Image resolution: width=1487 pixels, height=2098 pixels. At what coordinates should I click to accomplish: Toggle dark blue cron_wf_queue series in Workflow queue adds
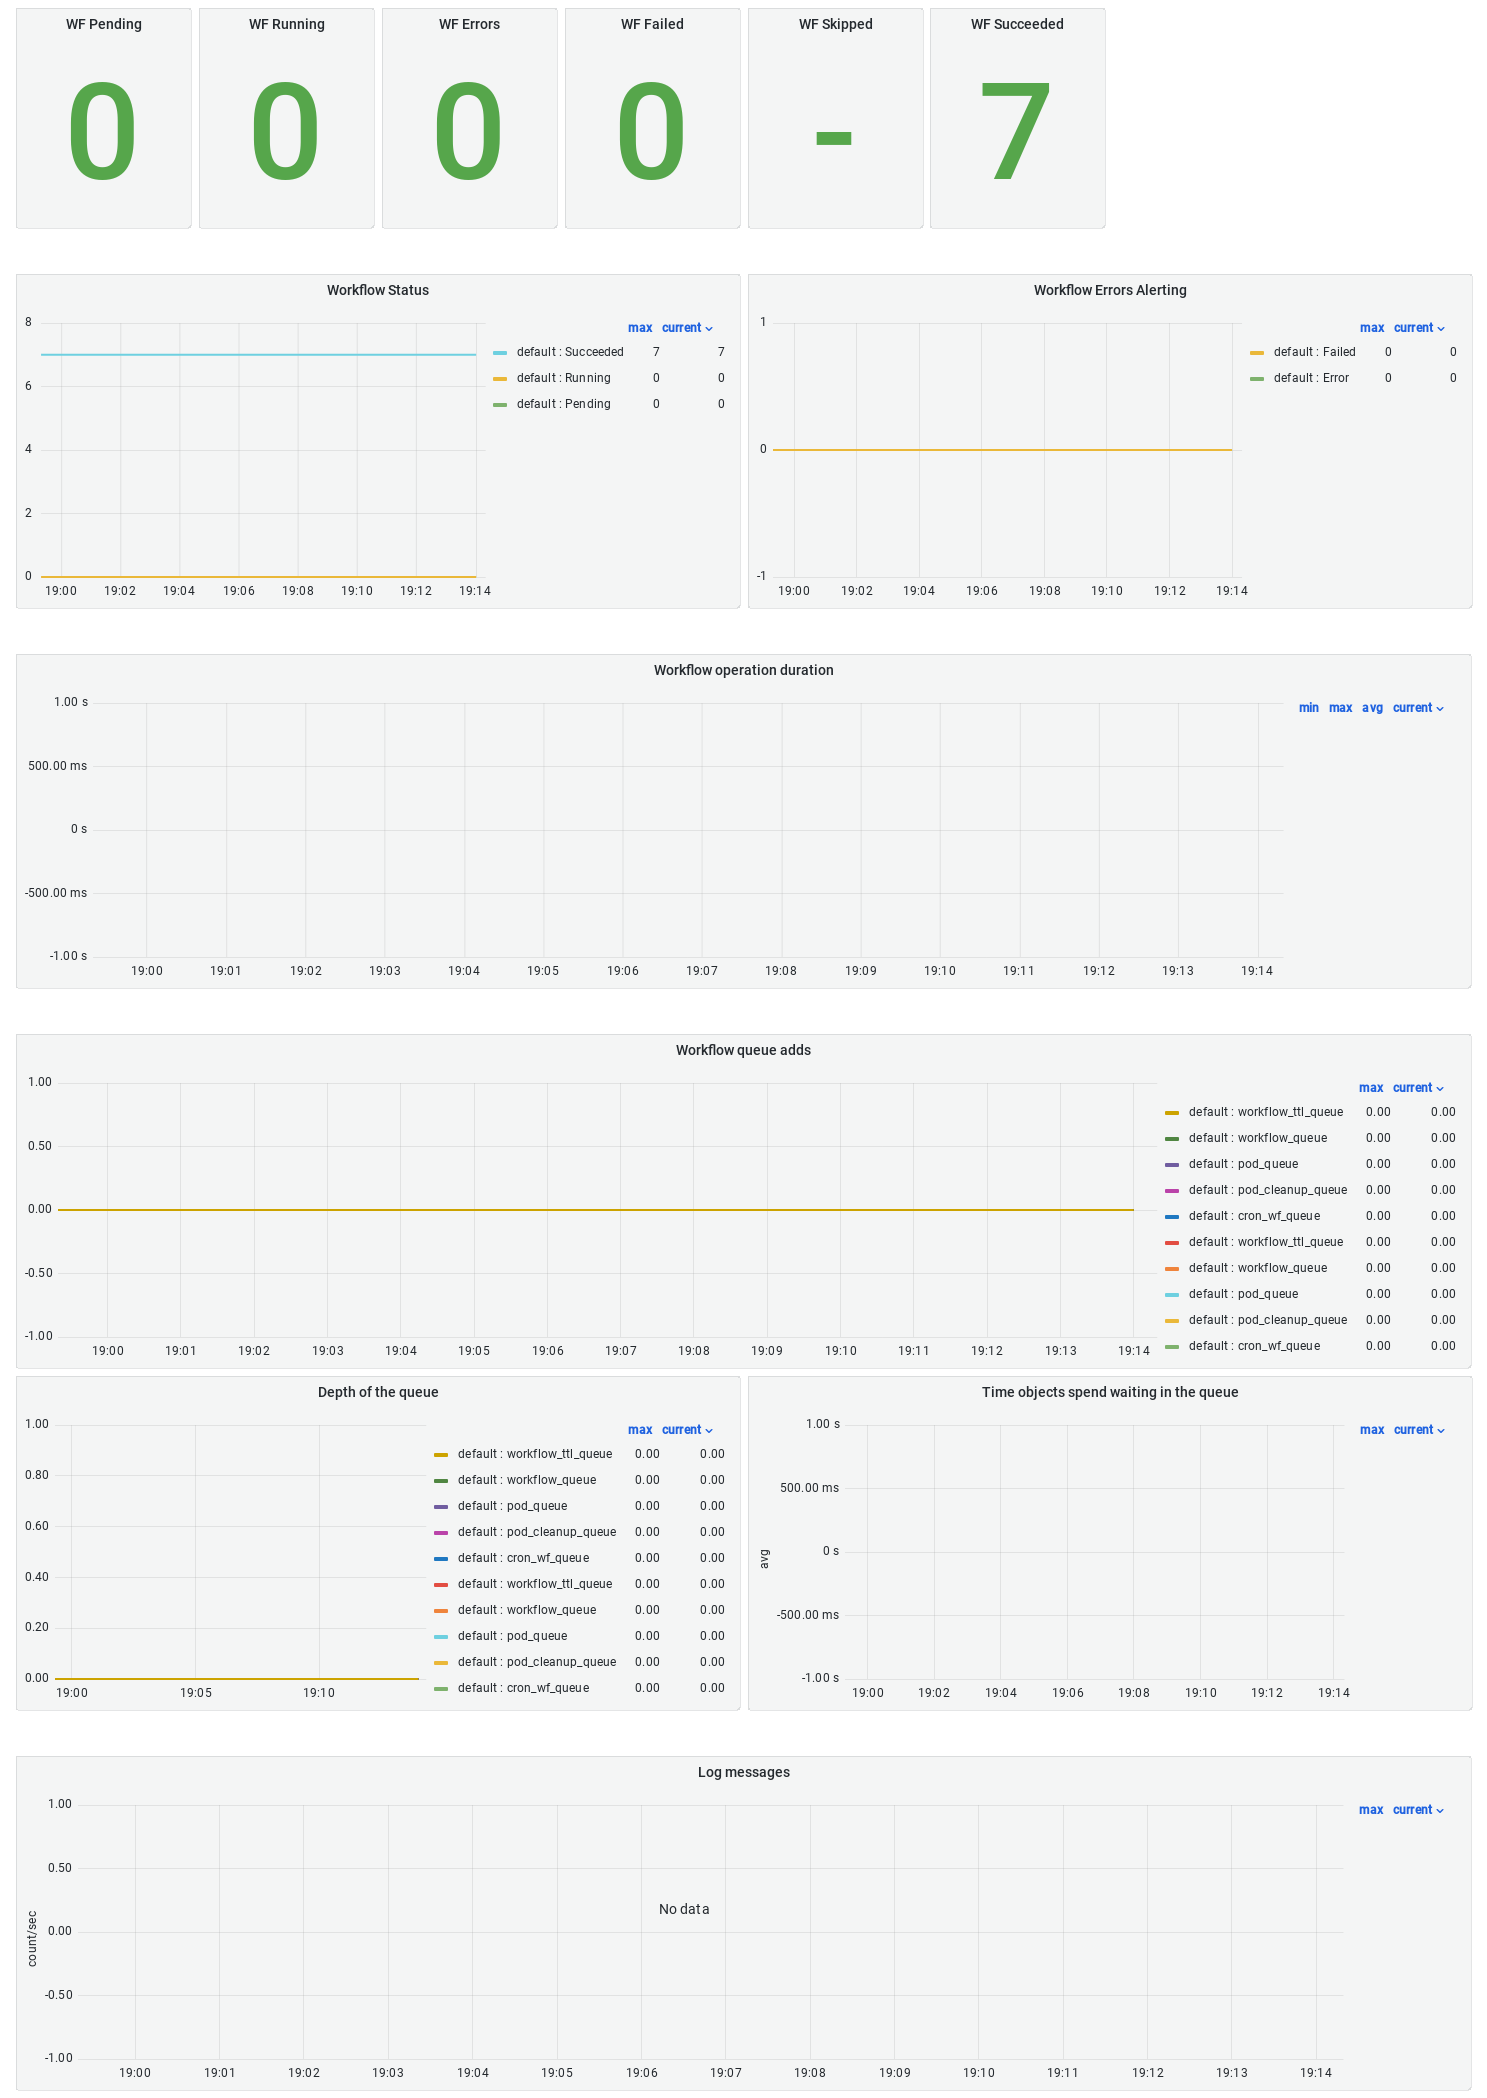tap(1254, 1216)
